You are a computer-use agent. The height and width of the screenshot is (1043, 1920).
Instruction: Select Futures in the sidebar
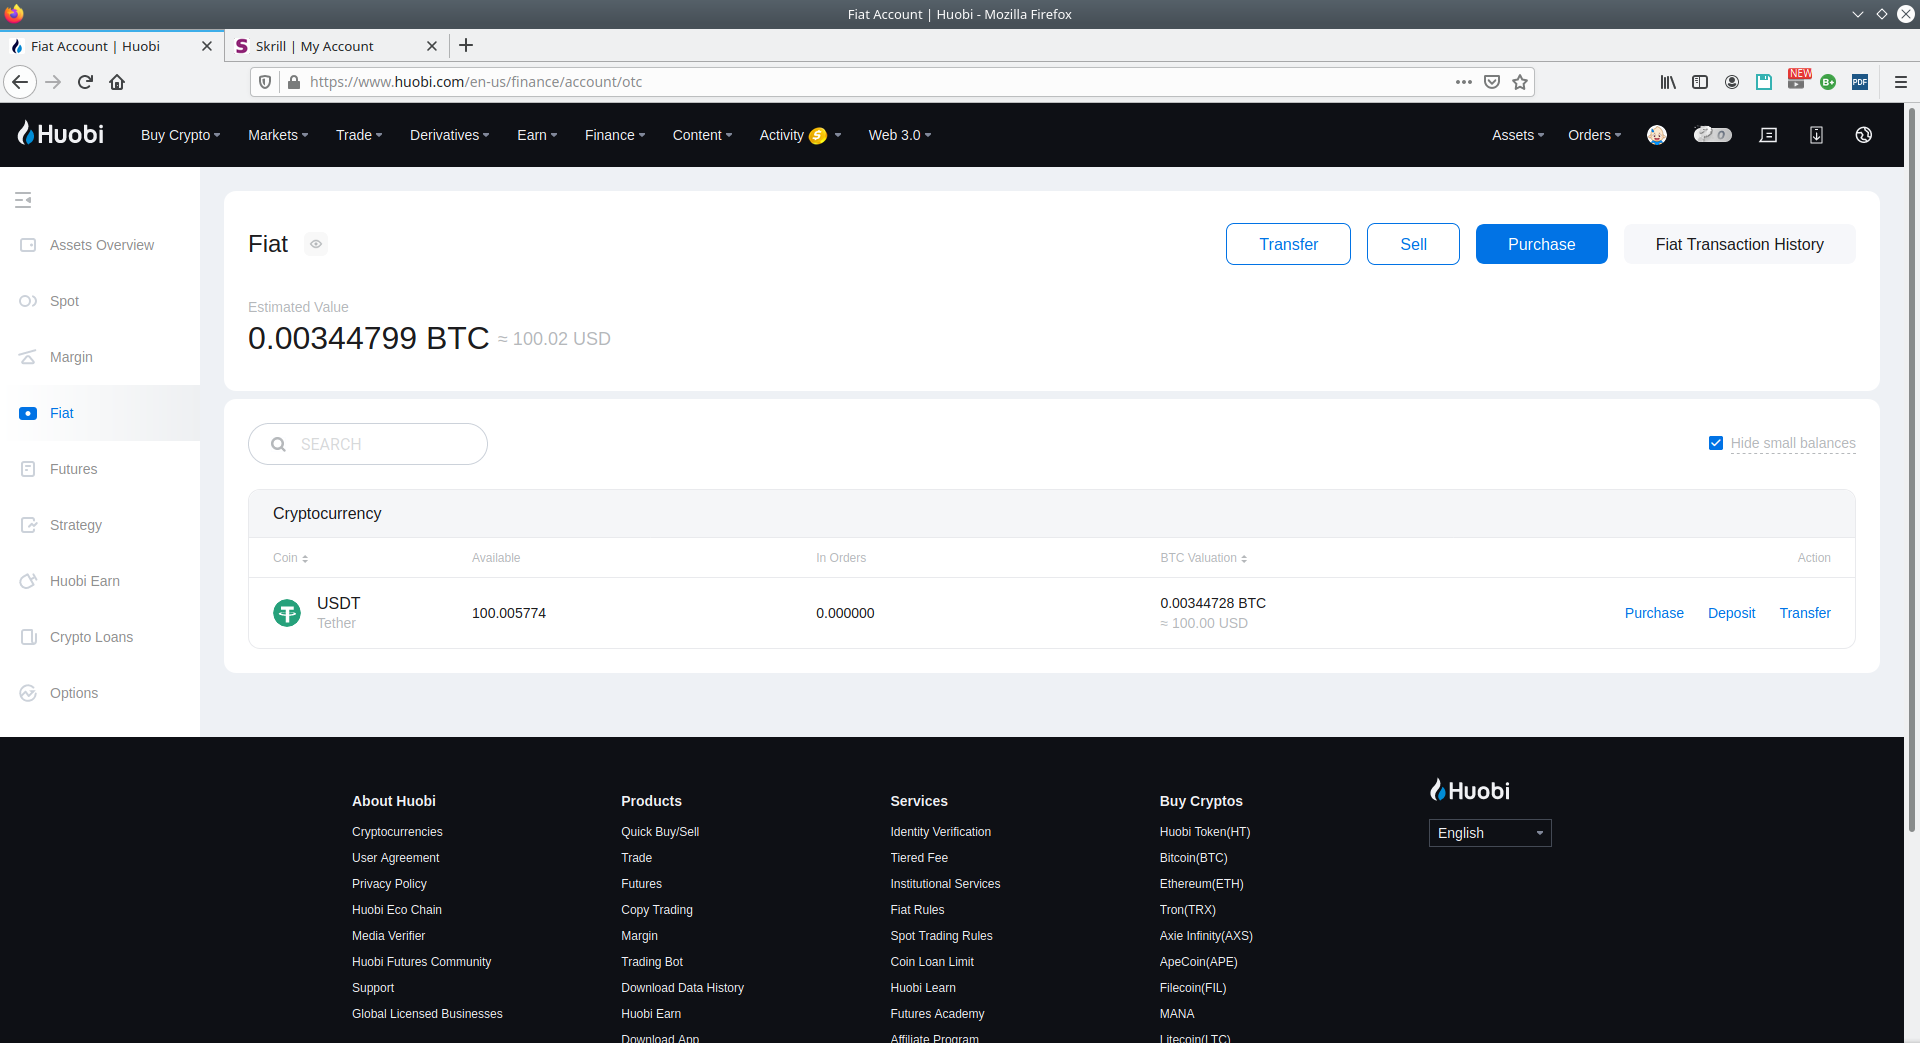click(x=100, y=469)
